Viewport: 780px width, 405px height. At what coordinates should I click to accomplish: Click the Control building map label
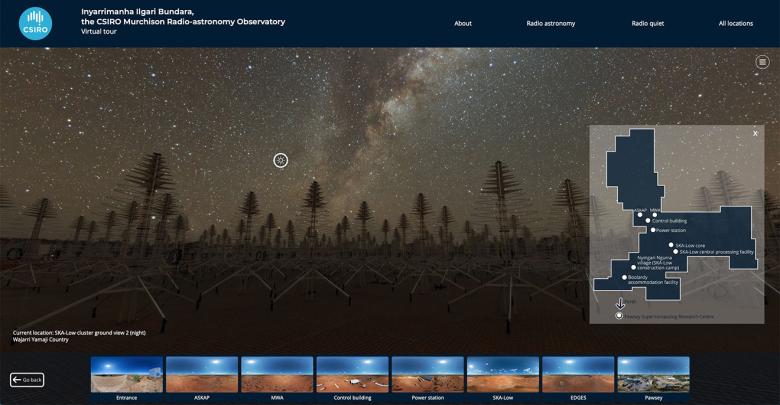pyautogui.click(x=669, y=221)
